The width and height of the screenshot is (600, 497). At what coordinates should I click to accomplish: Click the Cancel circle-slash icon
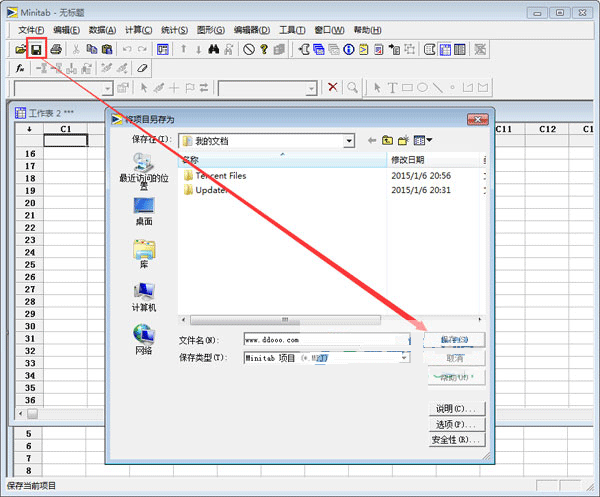coord(249,49)
